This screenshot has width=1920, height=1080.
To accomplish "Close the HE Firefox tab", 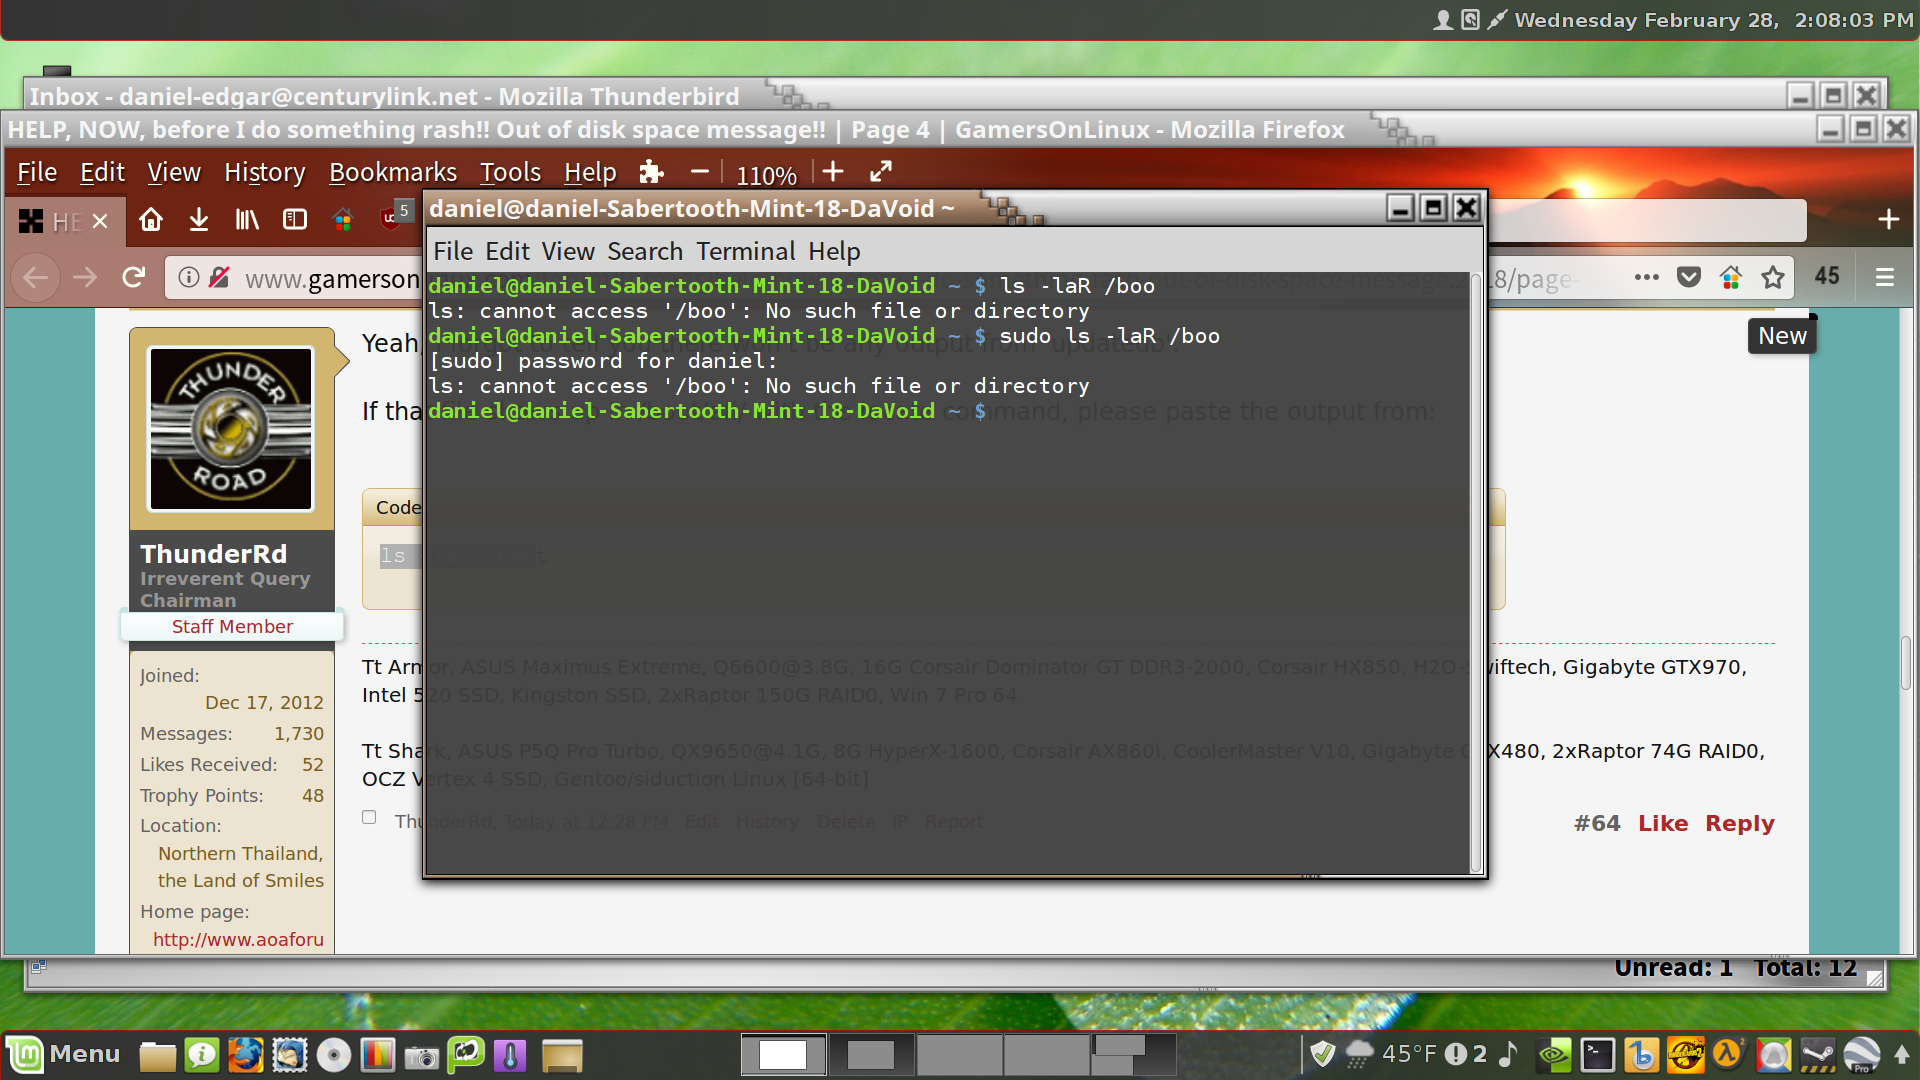I will coord(100,221).
